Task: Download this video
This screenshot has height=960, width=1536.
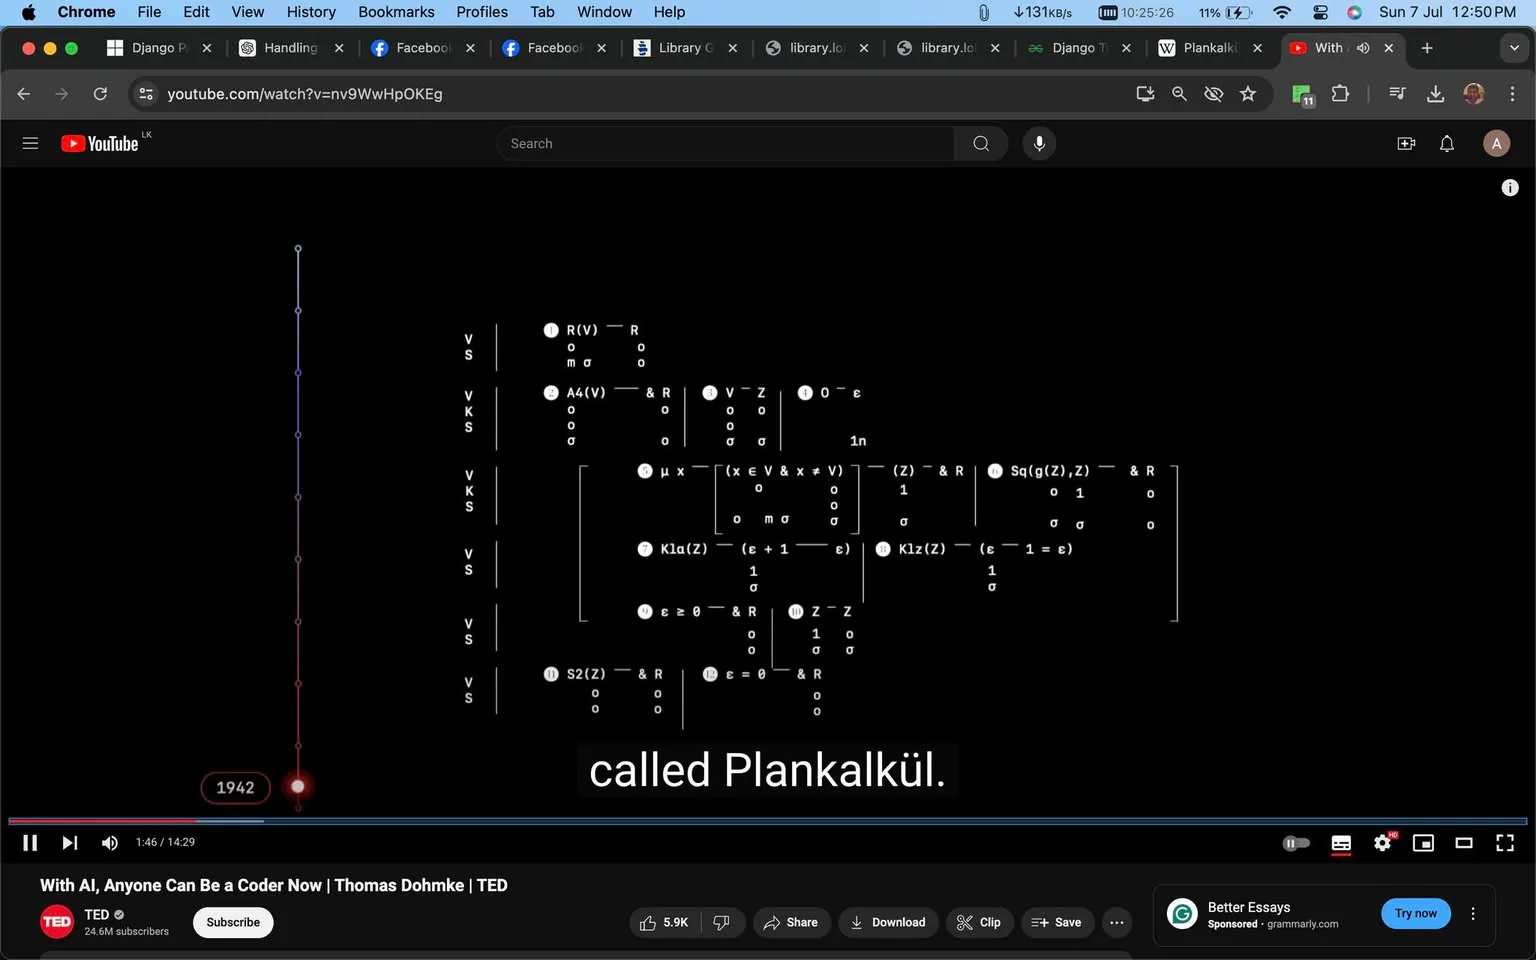Action: point(888,922)
